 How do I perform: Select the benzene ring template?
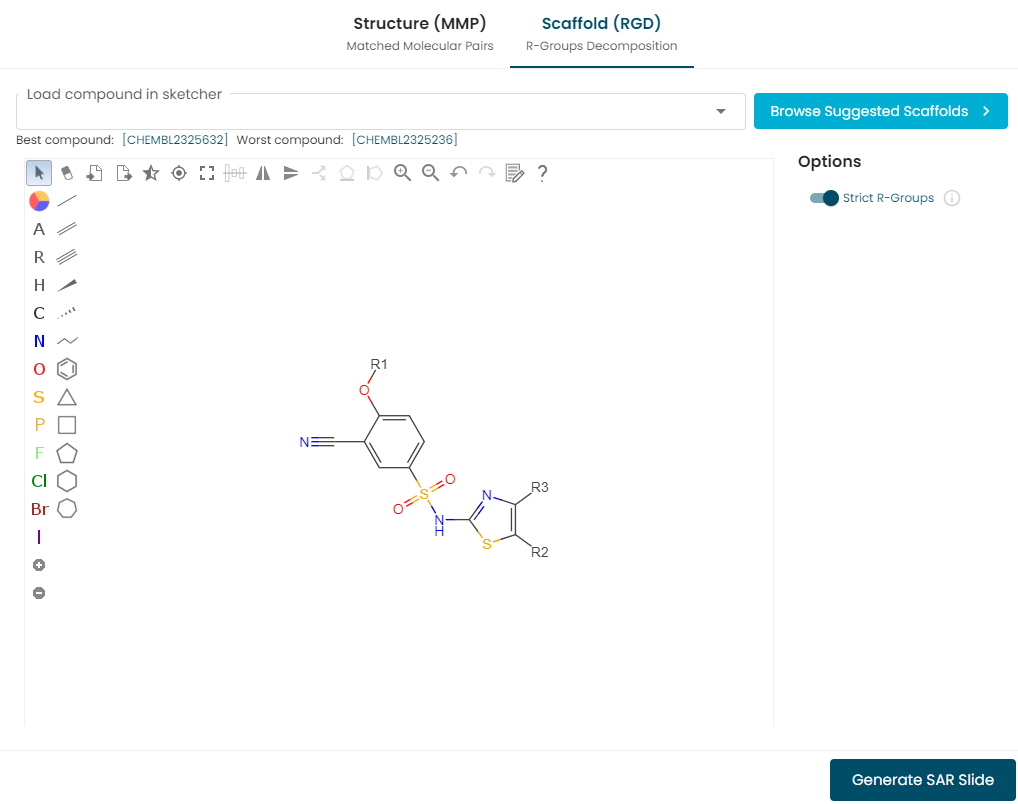pos(67,369)
